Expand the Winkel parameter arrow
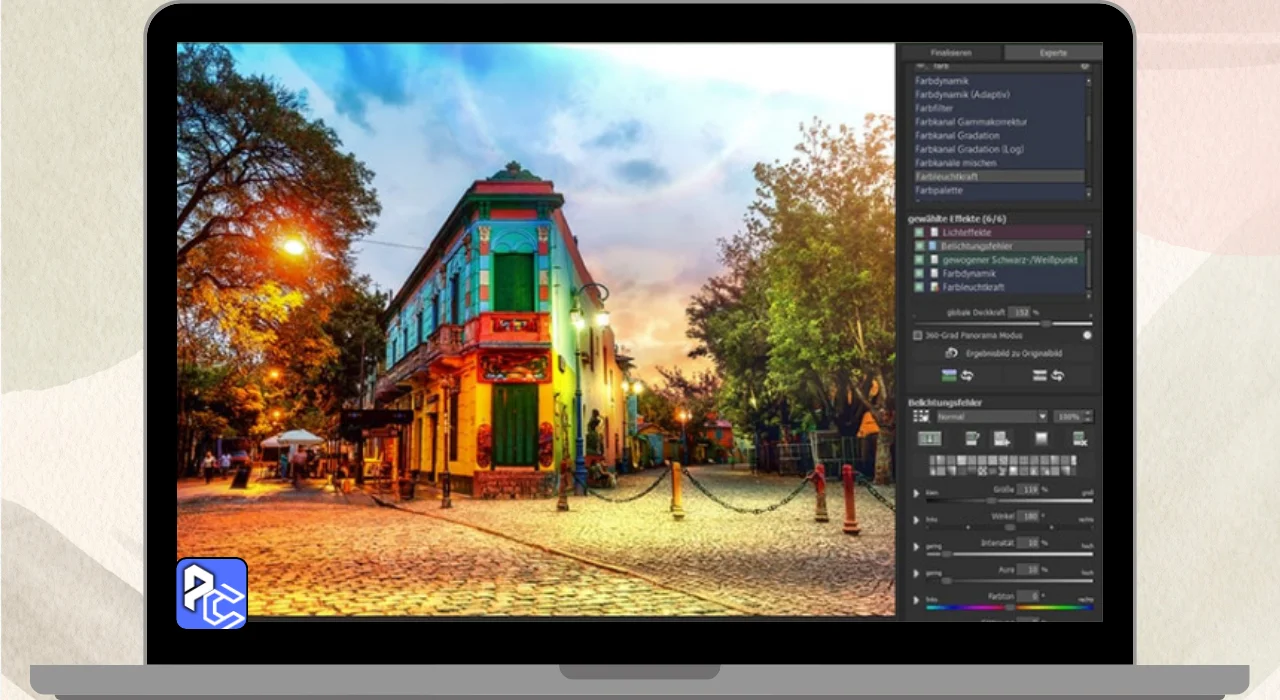 916,520
